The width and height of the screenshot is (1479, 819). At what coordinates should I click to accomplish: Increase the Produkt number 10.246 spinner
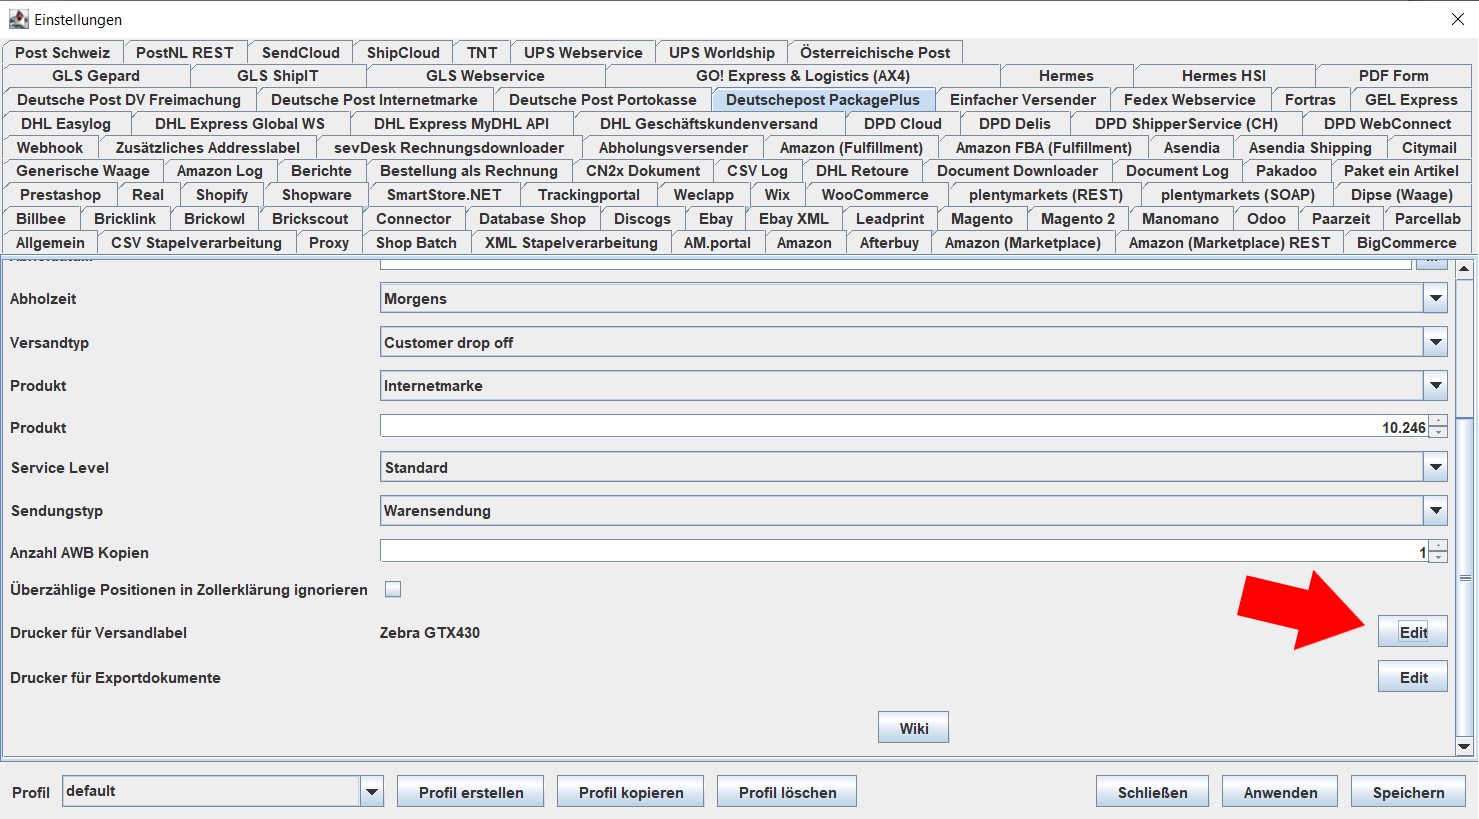pos(1438,421)
